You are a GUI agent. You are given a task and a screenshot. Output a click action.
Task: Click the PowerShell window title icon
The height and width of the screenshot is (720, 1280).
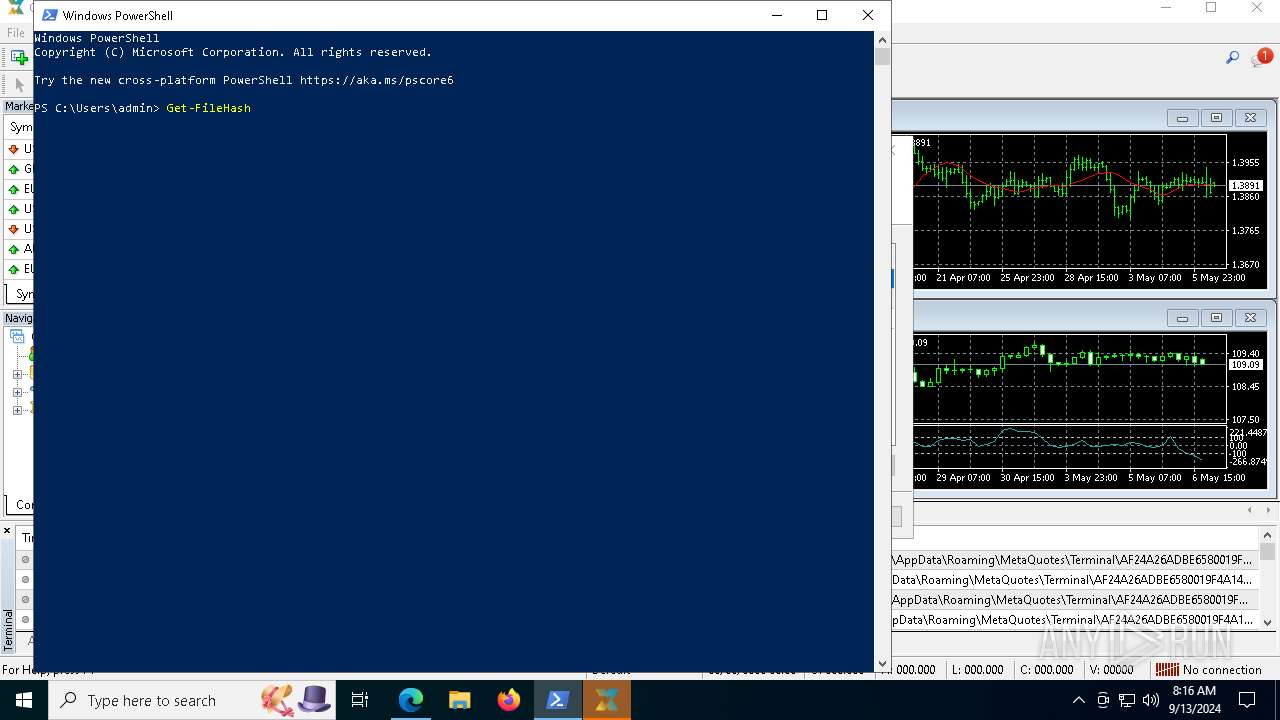tap(49, 15)
